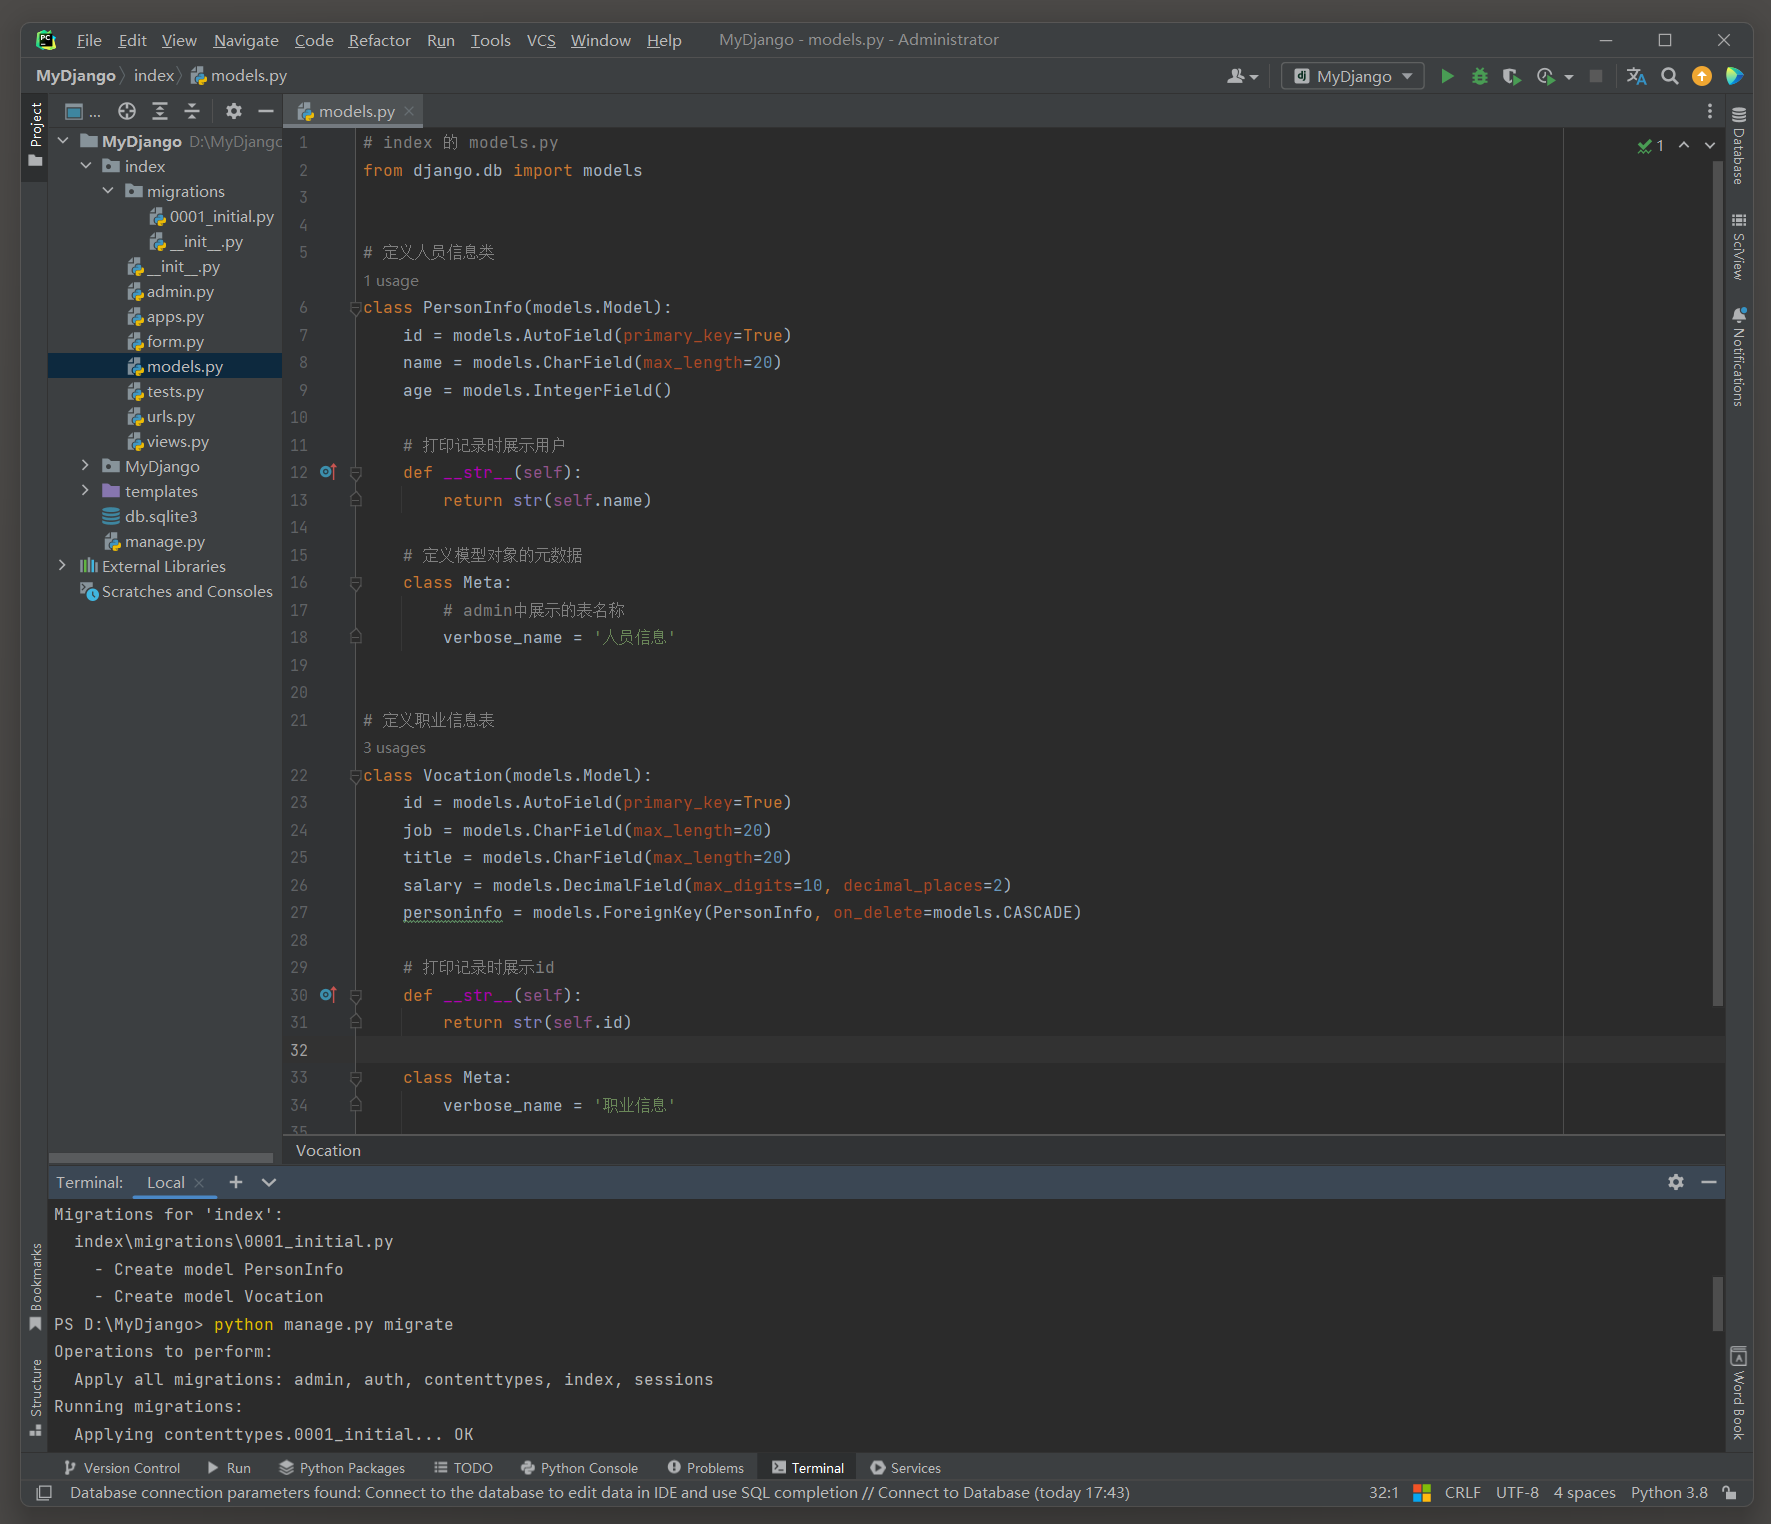The width and height of the screenshot is (1771, 1524).
Task: Open Version Control tool window
Action: (122, 1468)
